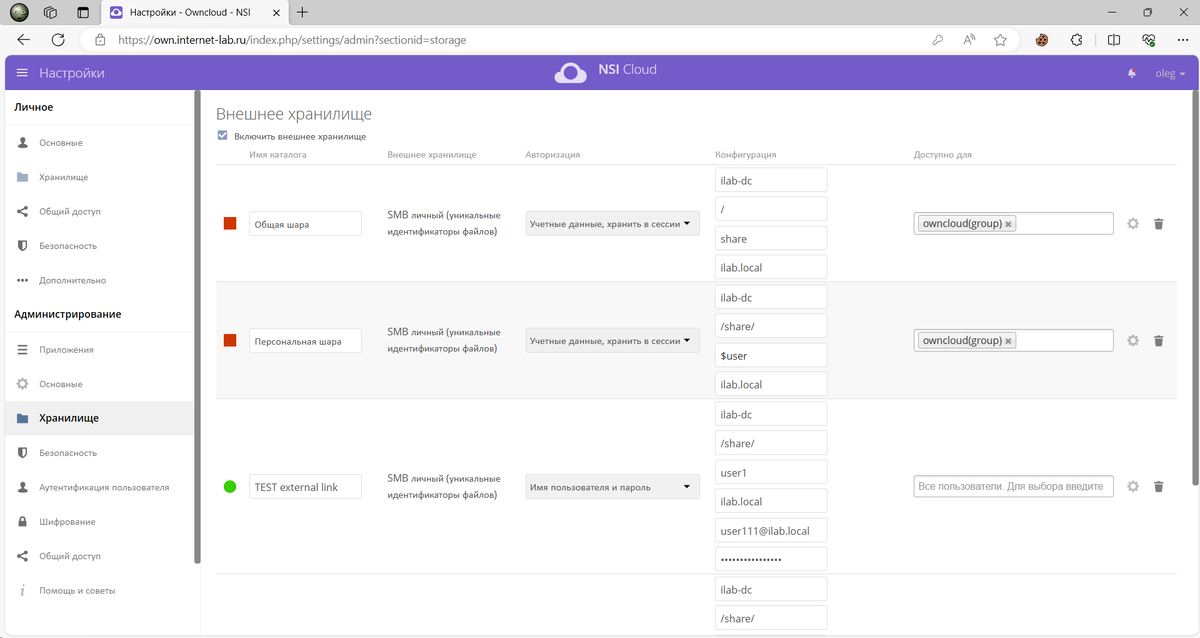Go back with the browser back arrow

click(x=23, y=40)
